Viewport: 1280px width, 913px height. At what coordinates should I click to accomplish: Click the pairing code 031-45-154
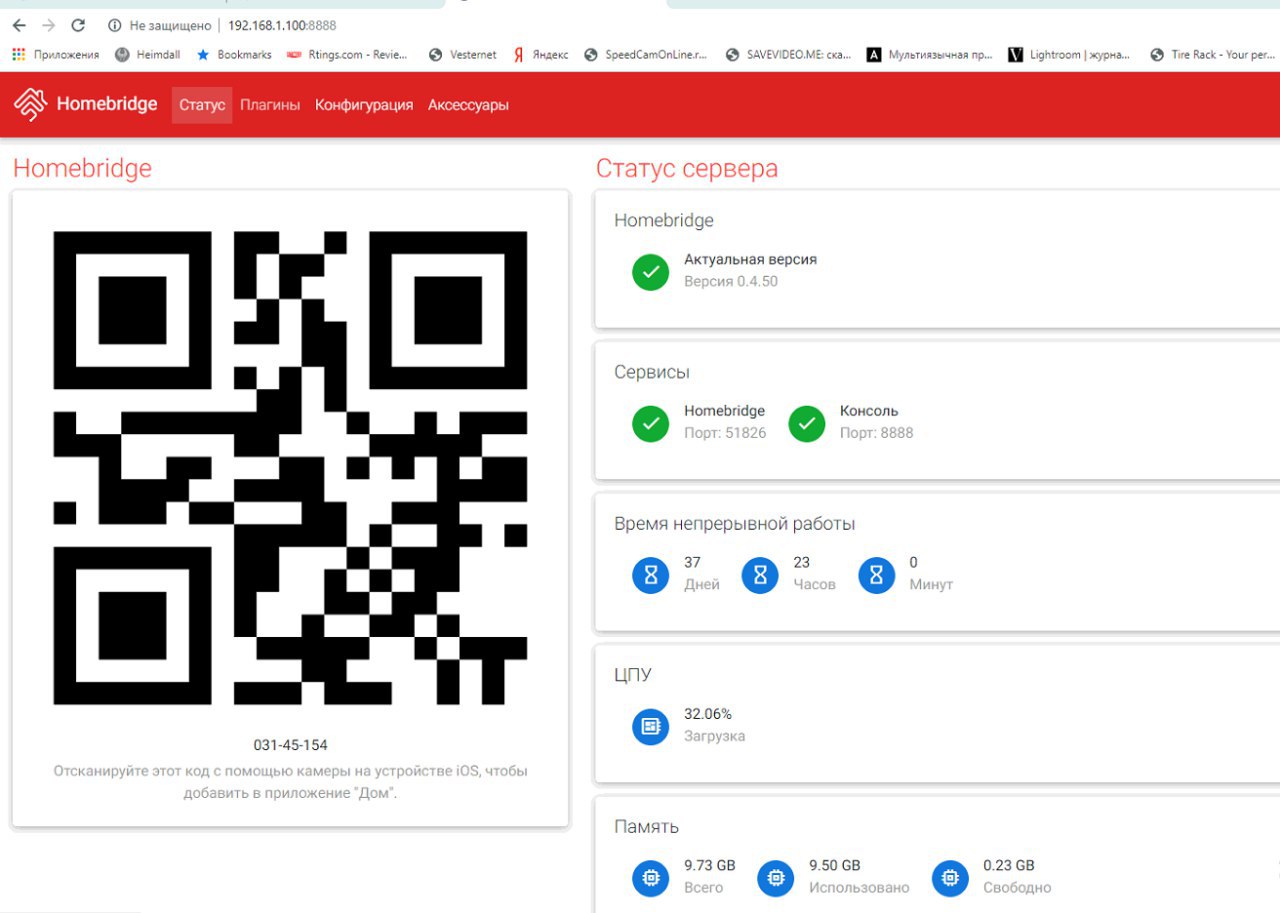290,745
